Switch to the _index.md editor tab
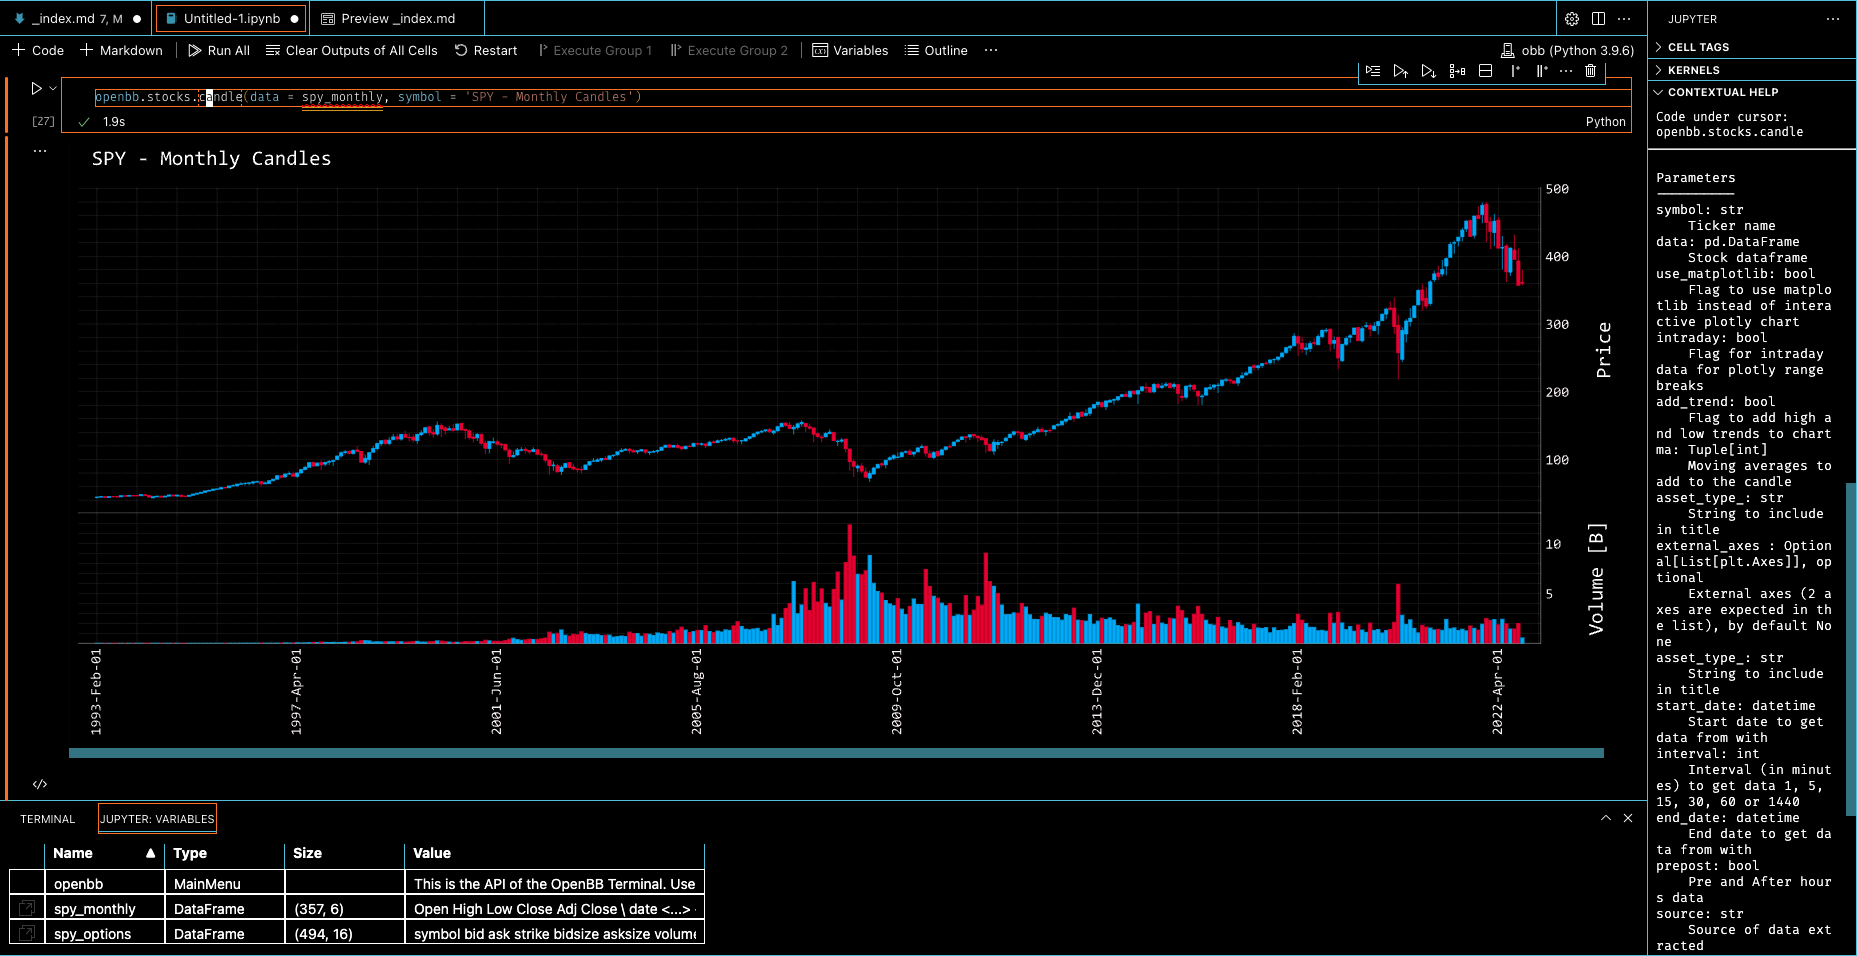The height and width of the screenshot is (956, 1857). (75, 19)
